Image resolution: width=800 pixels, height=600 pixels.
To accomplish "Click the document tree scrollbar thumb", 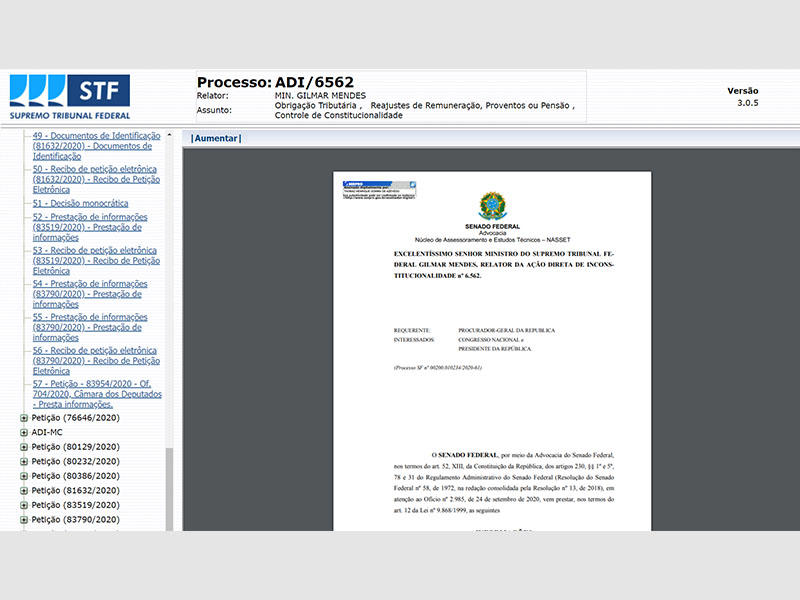I will tap(169, 489).
